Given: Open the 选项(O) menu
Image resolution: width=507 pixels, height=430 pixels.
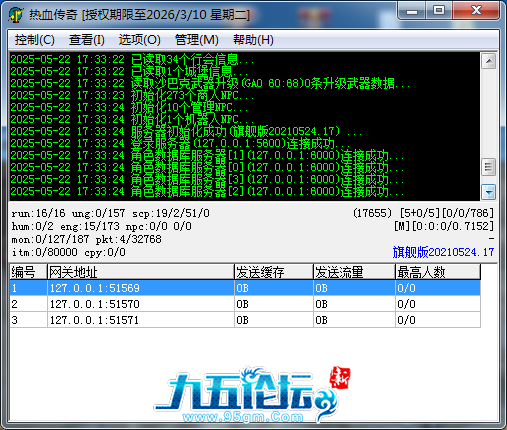Looking at the screenshot, I should click(140, 40).
